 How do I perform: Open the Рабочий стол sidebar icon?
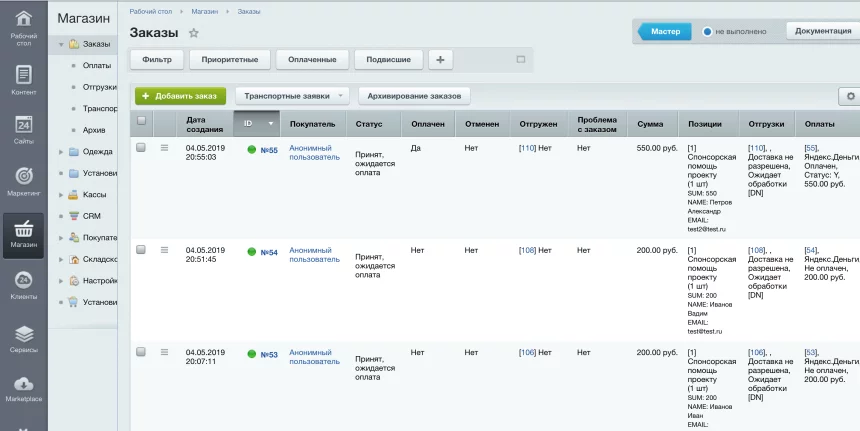pyautogui.click(x=23, y=21)
